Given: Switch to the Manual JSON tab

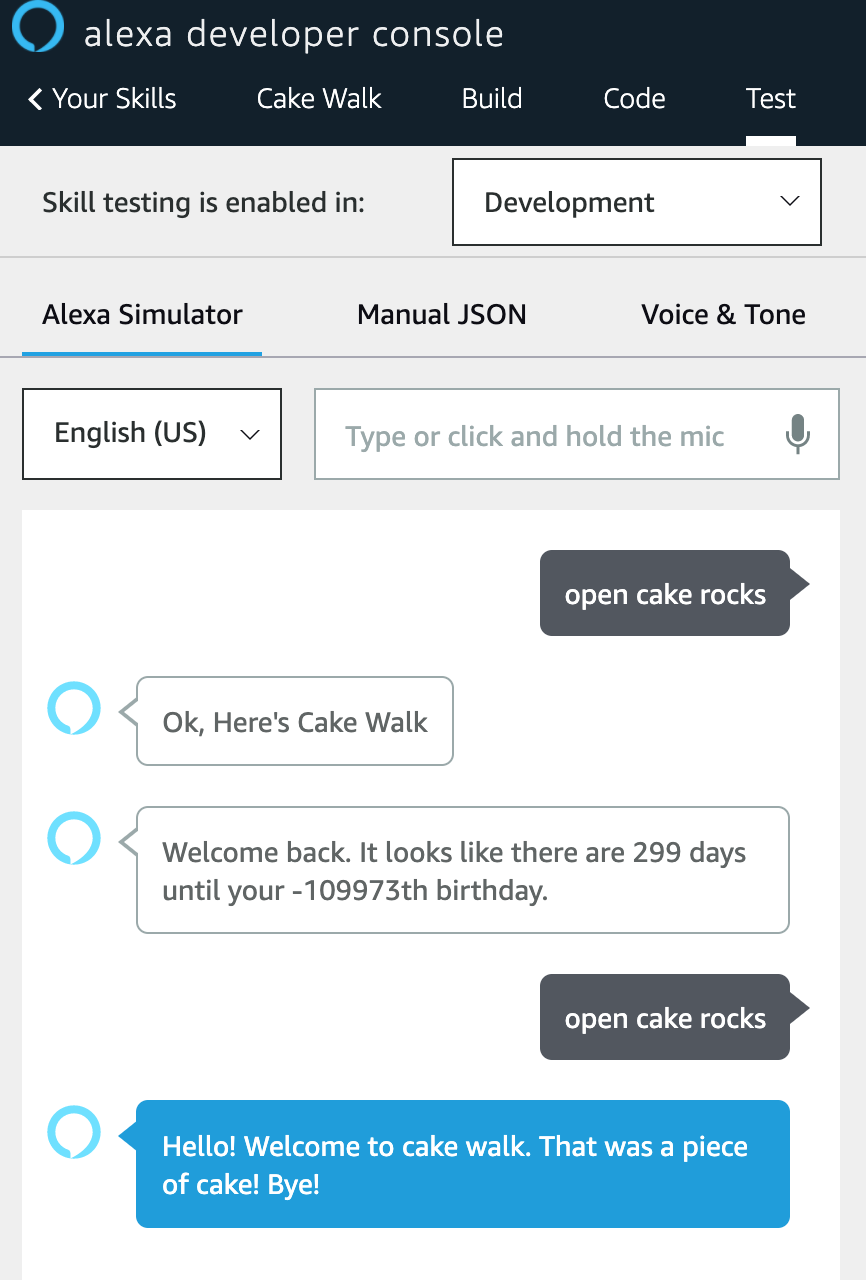Looking at the screenshot, I should pos(441,314).
